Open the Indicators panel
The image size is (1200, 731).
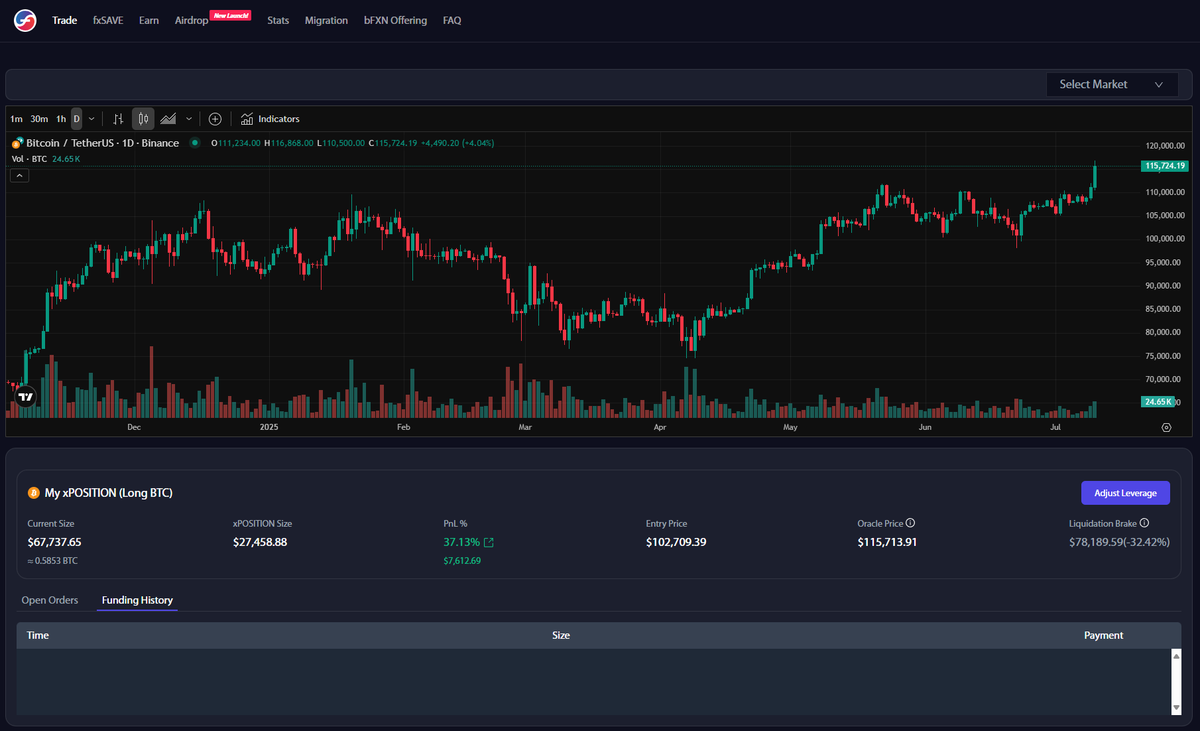pyautogui.click(x=270, y=119)
